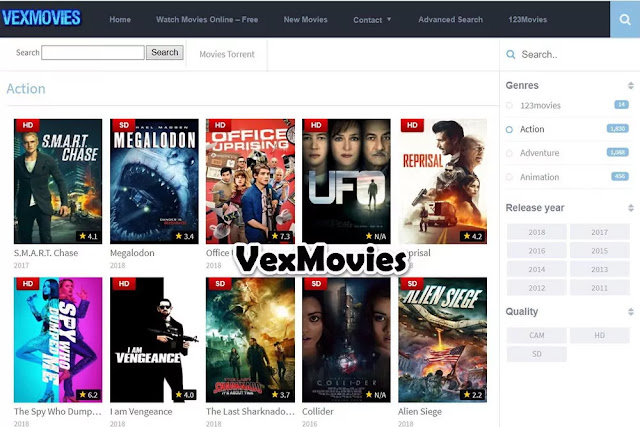Image resolution: width=640 pixels, height=427 pixels.
Task: Click the 4.2 star rating on Reprisal
Action: coord(473,236)
